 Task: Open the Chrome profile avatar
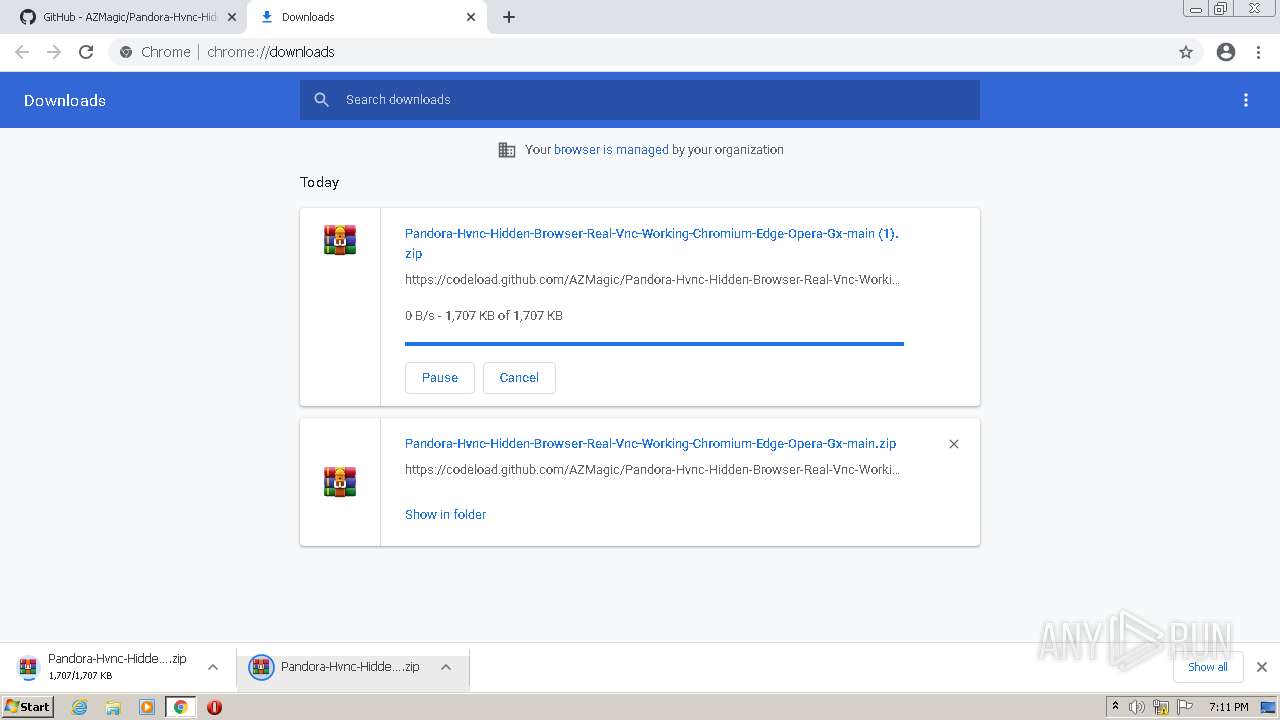pos(1226,52)
